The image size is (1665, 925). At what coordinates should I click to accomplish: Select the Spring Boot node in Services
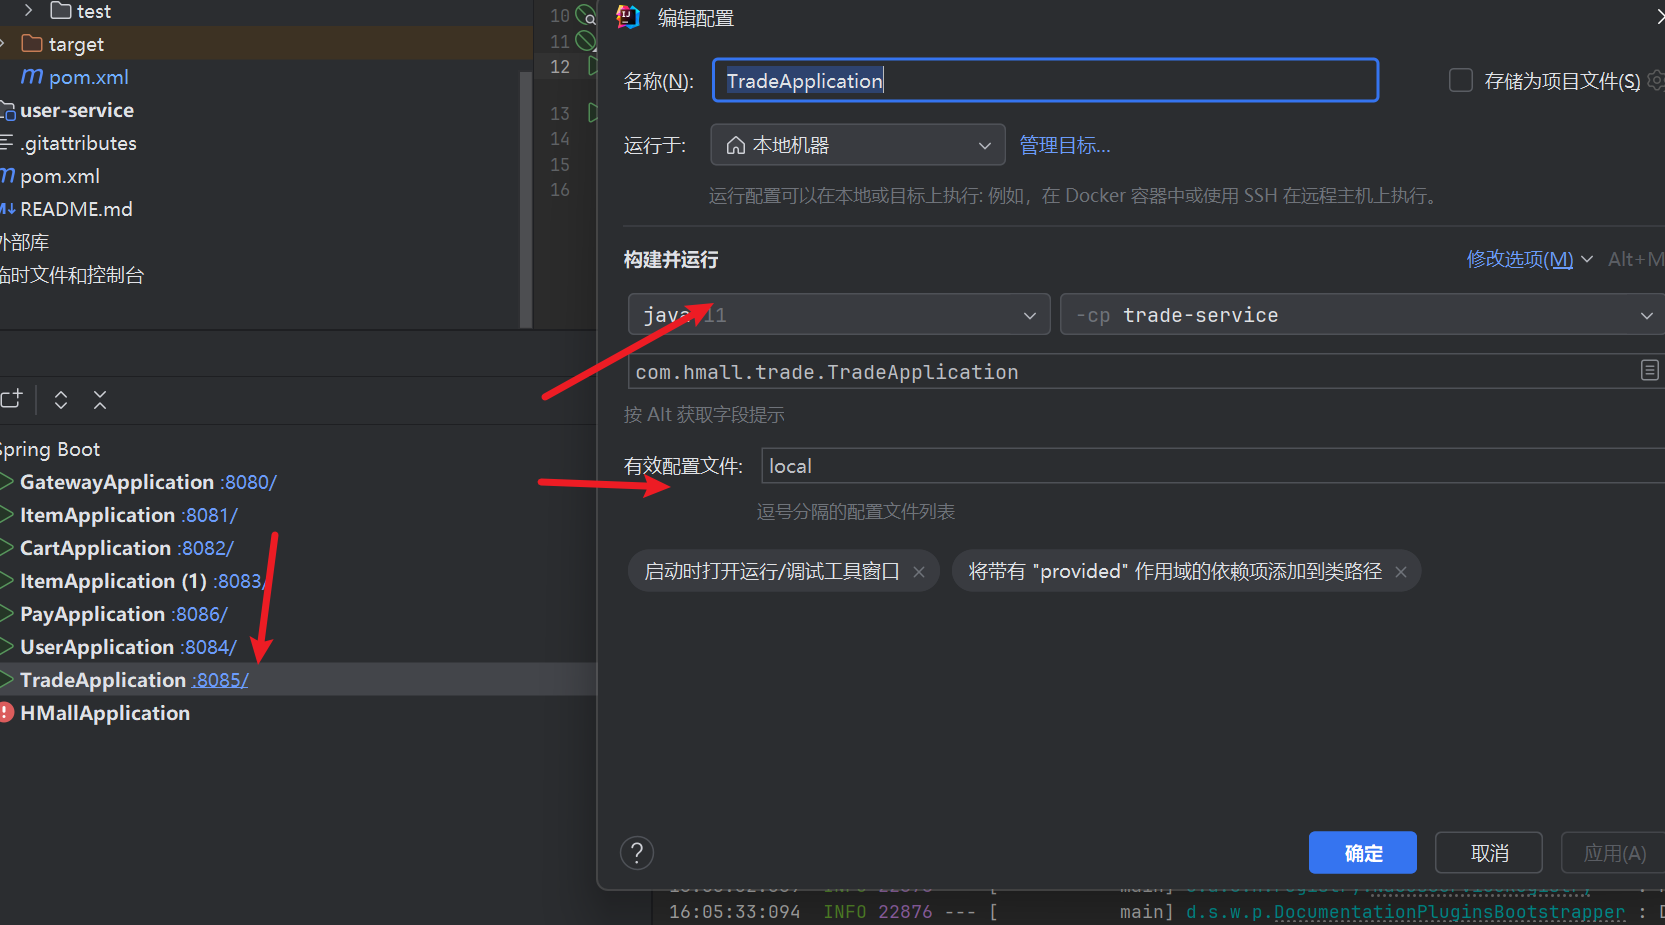(x=50, y=449)
